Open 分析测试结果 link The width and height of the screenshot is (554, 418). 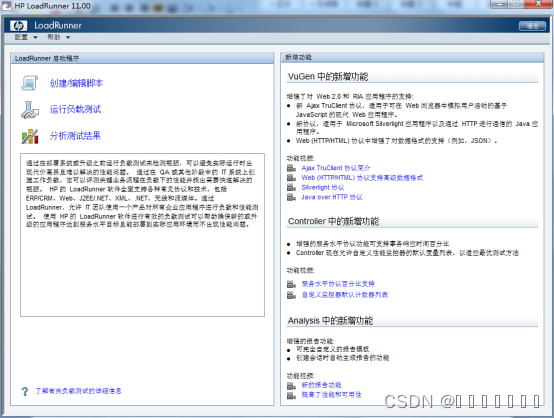[x=75, y=136]
